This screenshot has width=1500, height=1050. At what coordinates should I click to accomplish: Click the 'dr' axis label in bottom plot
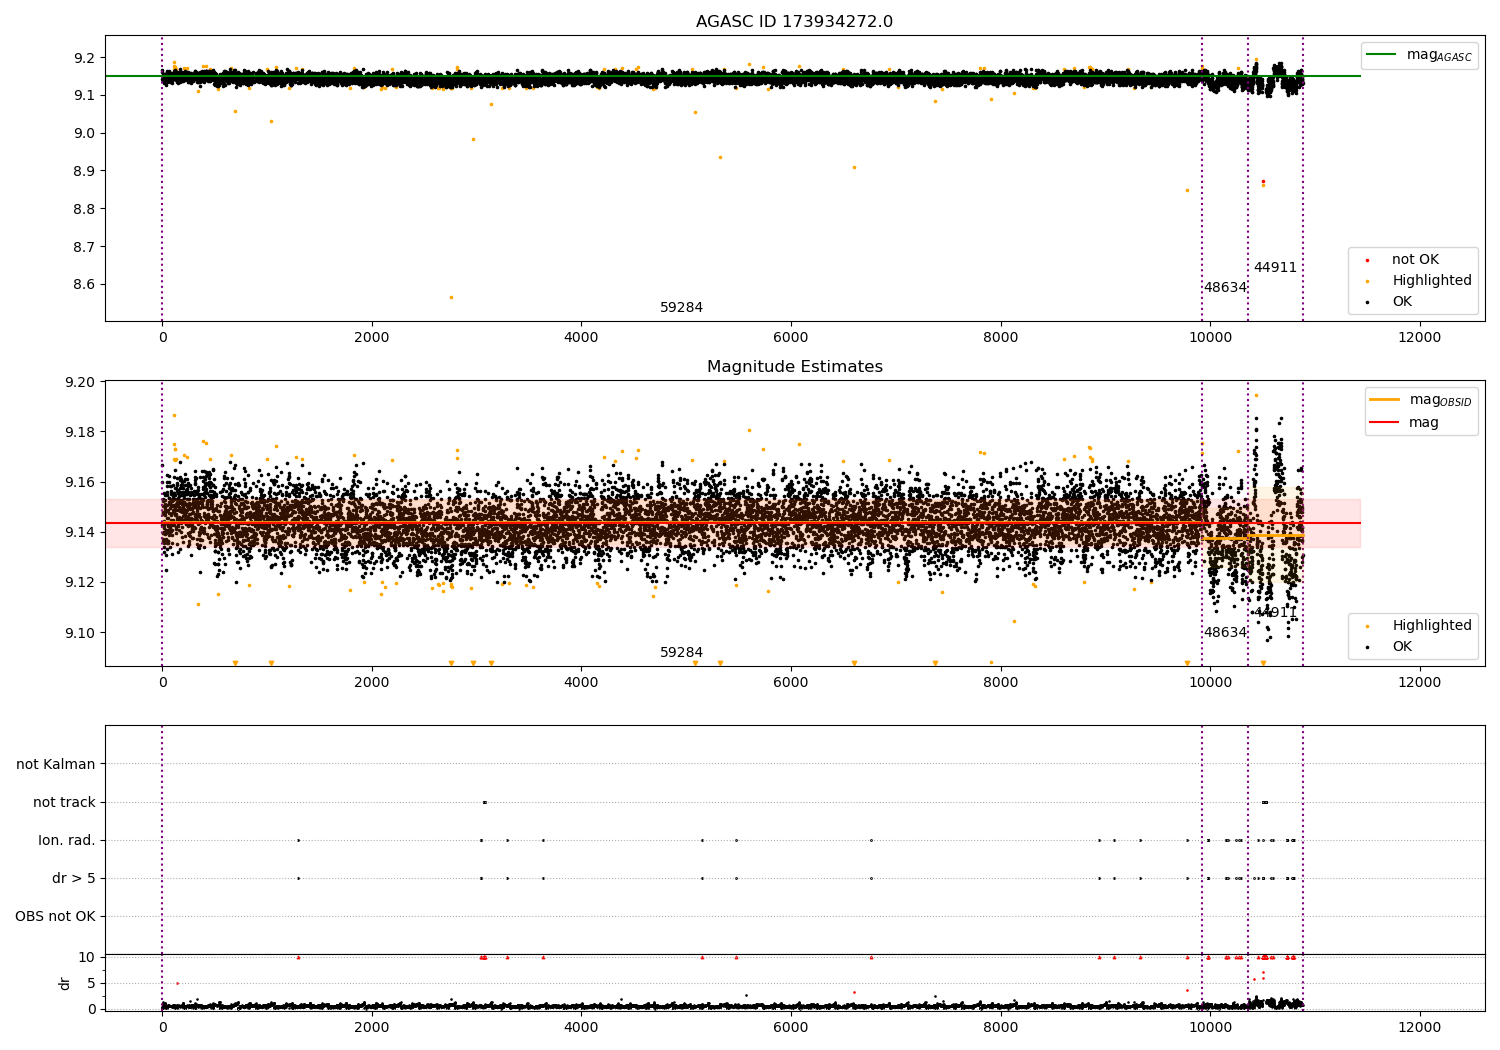(65, 983)
